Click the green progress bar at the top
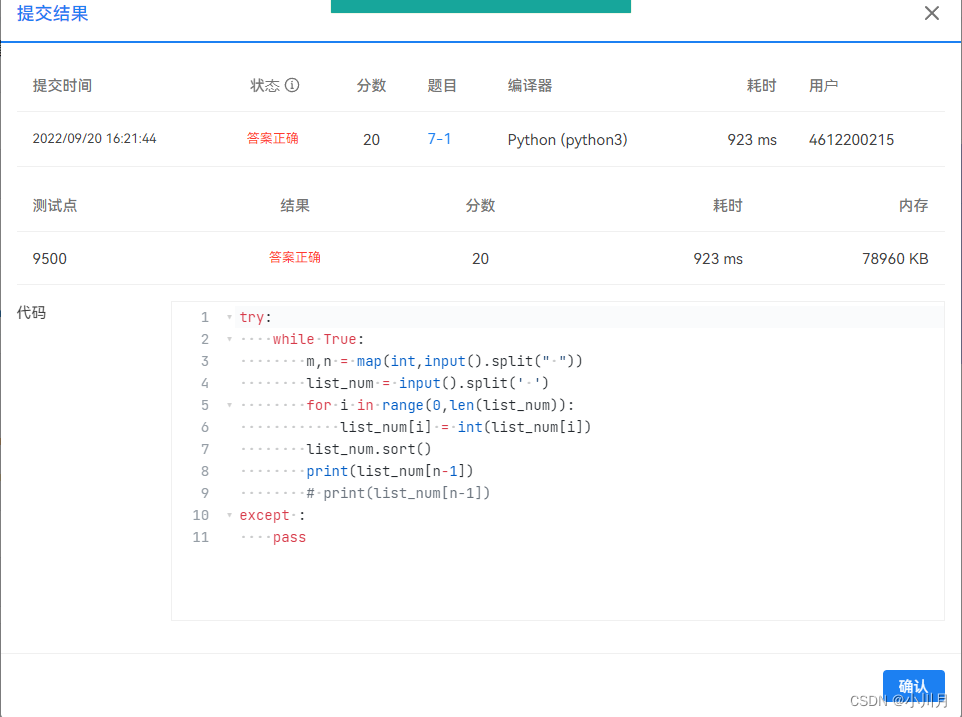The height and width of the screenshot is (717, 962). (480, 6)
